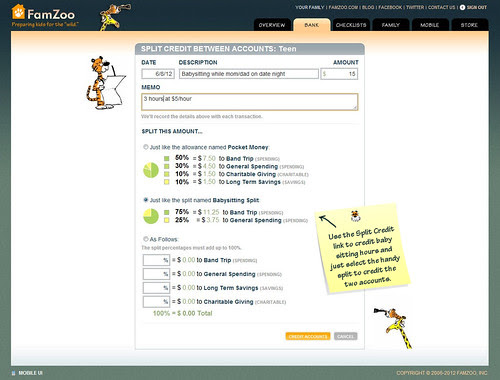The height and width of the screenshot is (380, 500).
Task: Click the Pocket Money allowance pie chart
Action: pyautogui.click(x=151, y=170)
